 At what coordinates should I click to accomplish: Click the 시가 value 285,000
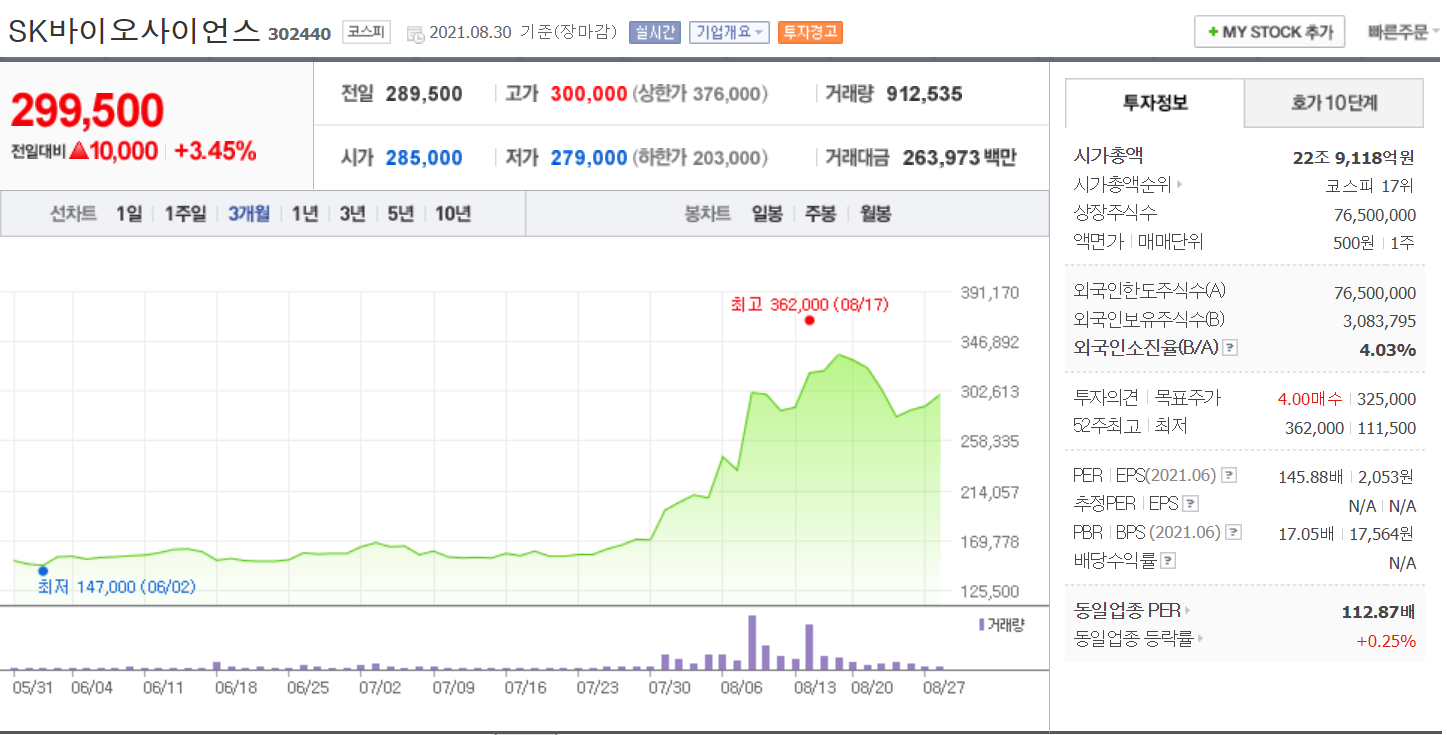424,158
